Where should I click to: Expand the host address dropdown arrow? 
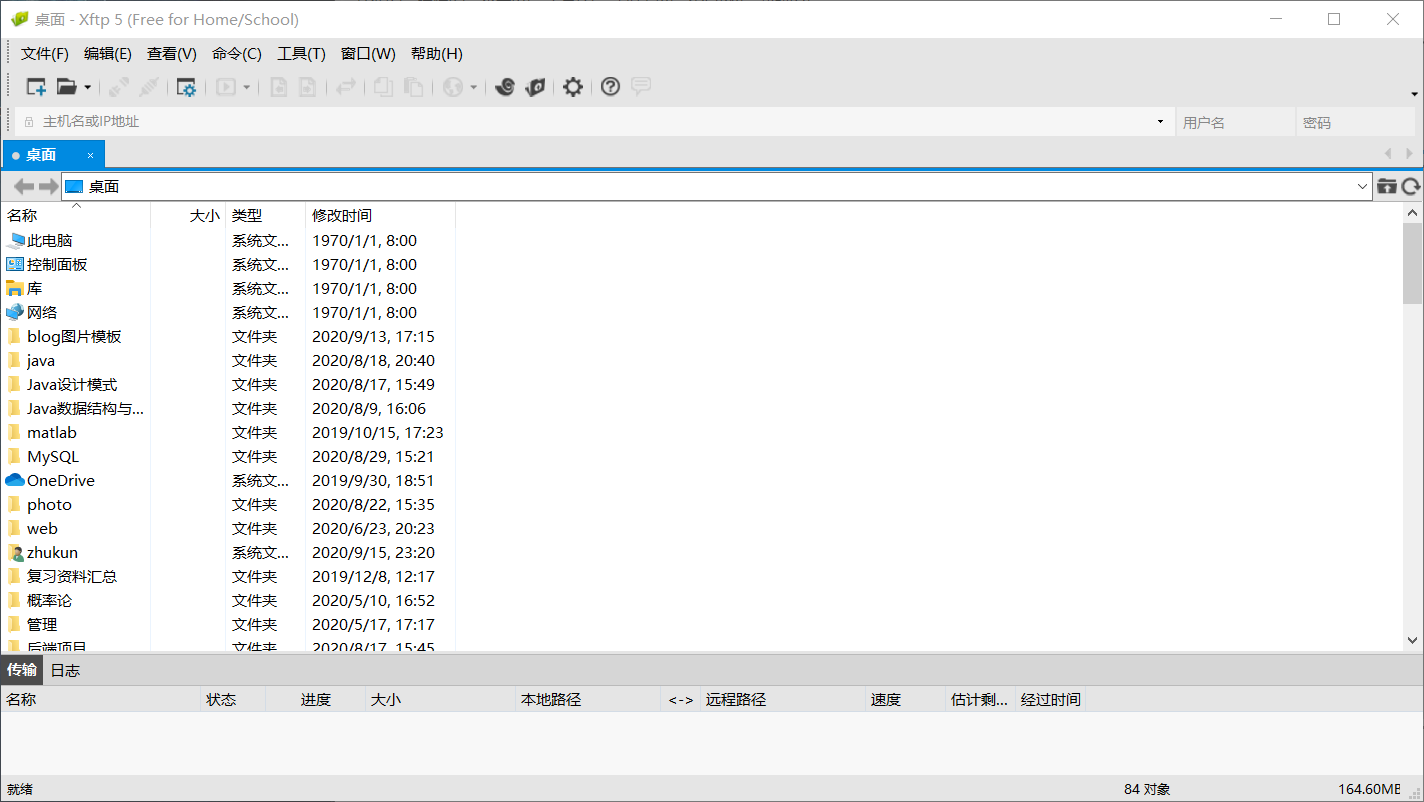[x=1160, y=122]
